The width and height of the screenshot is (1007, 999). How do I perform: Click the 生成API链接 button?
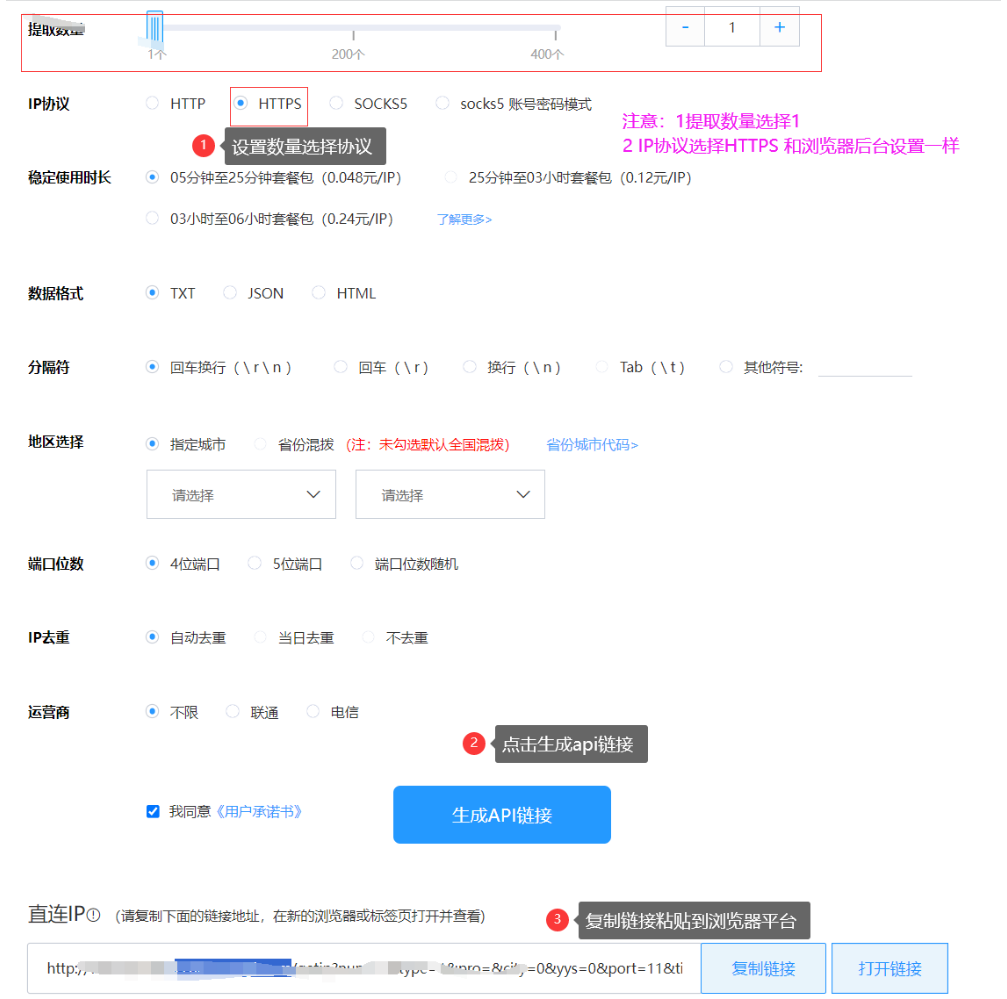coord(501,814)
